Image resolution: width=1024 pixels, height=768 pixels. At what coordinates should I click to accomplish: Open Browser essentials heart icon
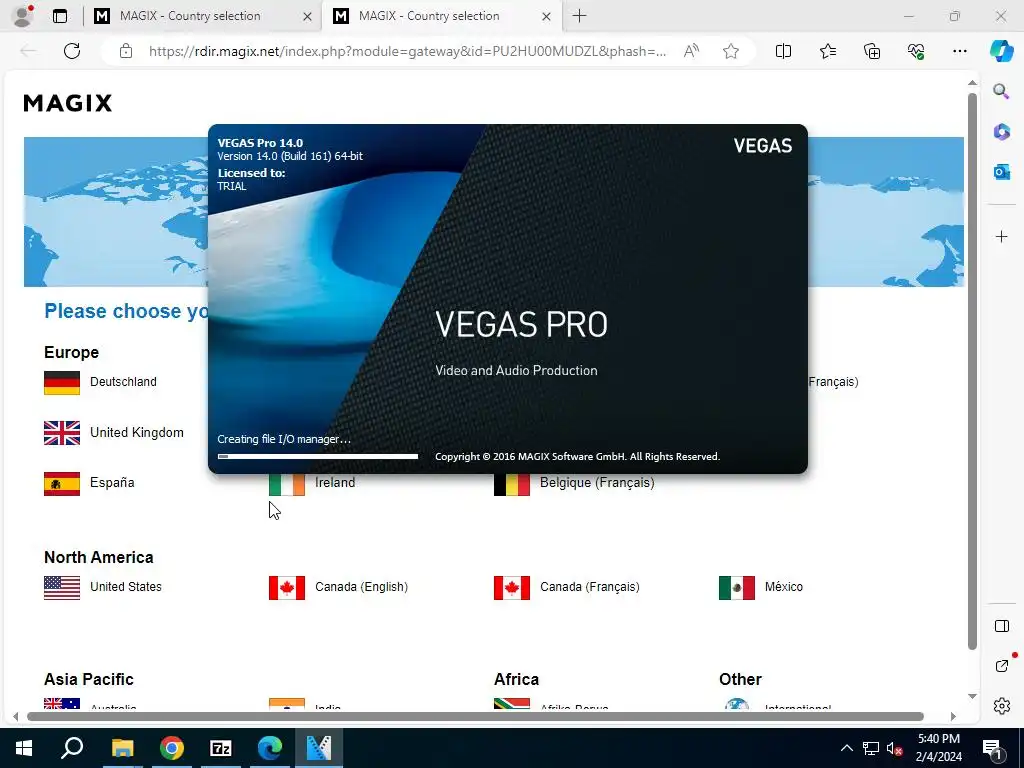pyautogui.click(x=916, y=51)
